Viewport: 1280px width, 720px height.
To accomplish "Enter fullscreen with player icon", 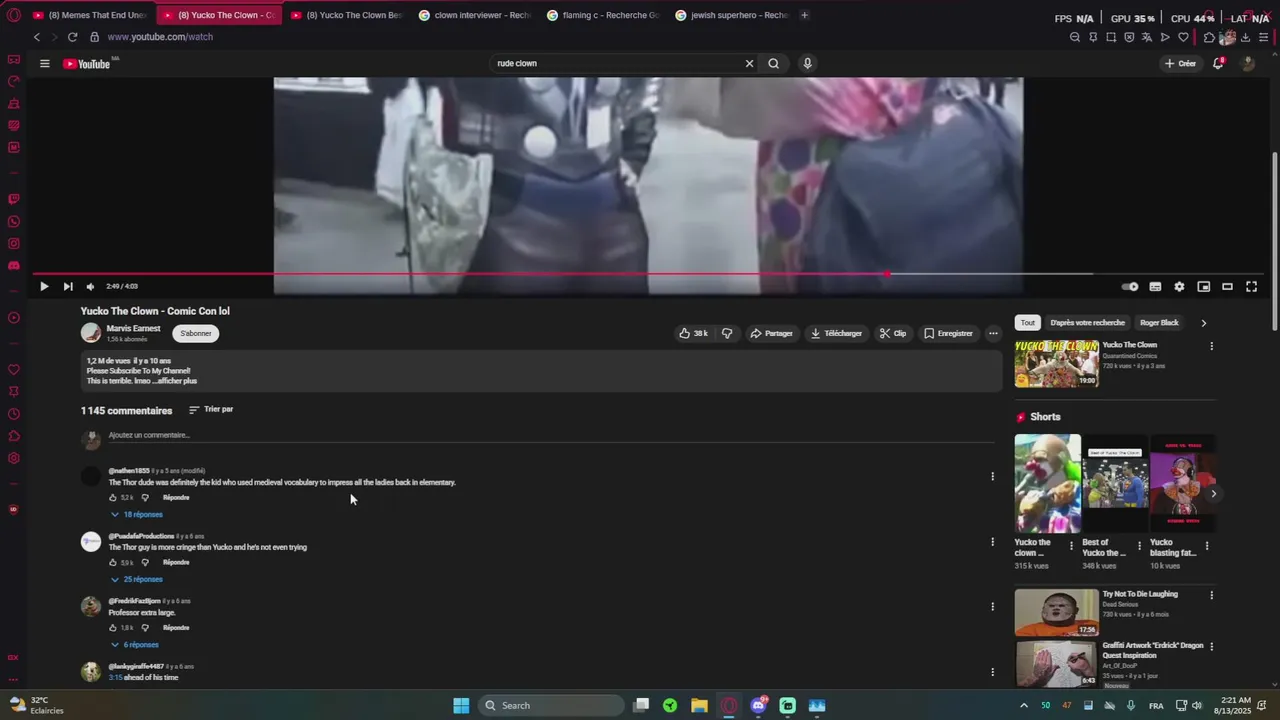I will click(x=1251, y=287).
